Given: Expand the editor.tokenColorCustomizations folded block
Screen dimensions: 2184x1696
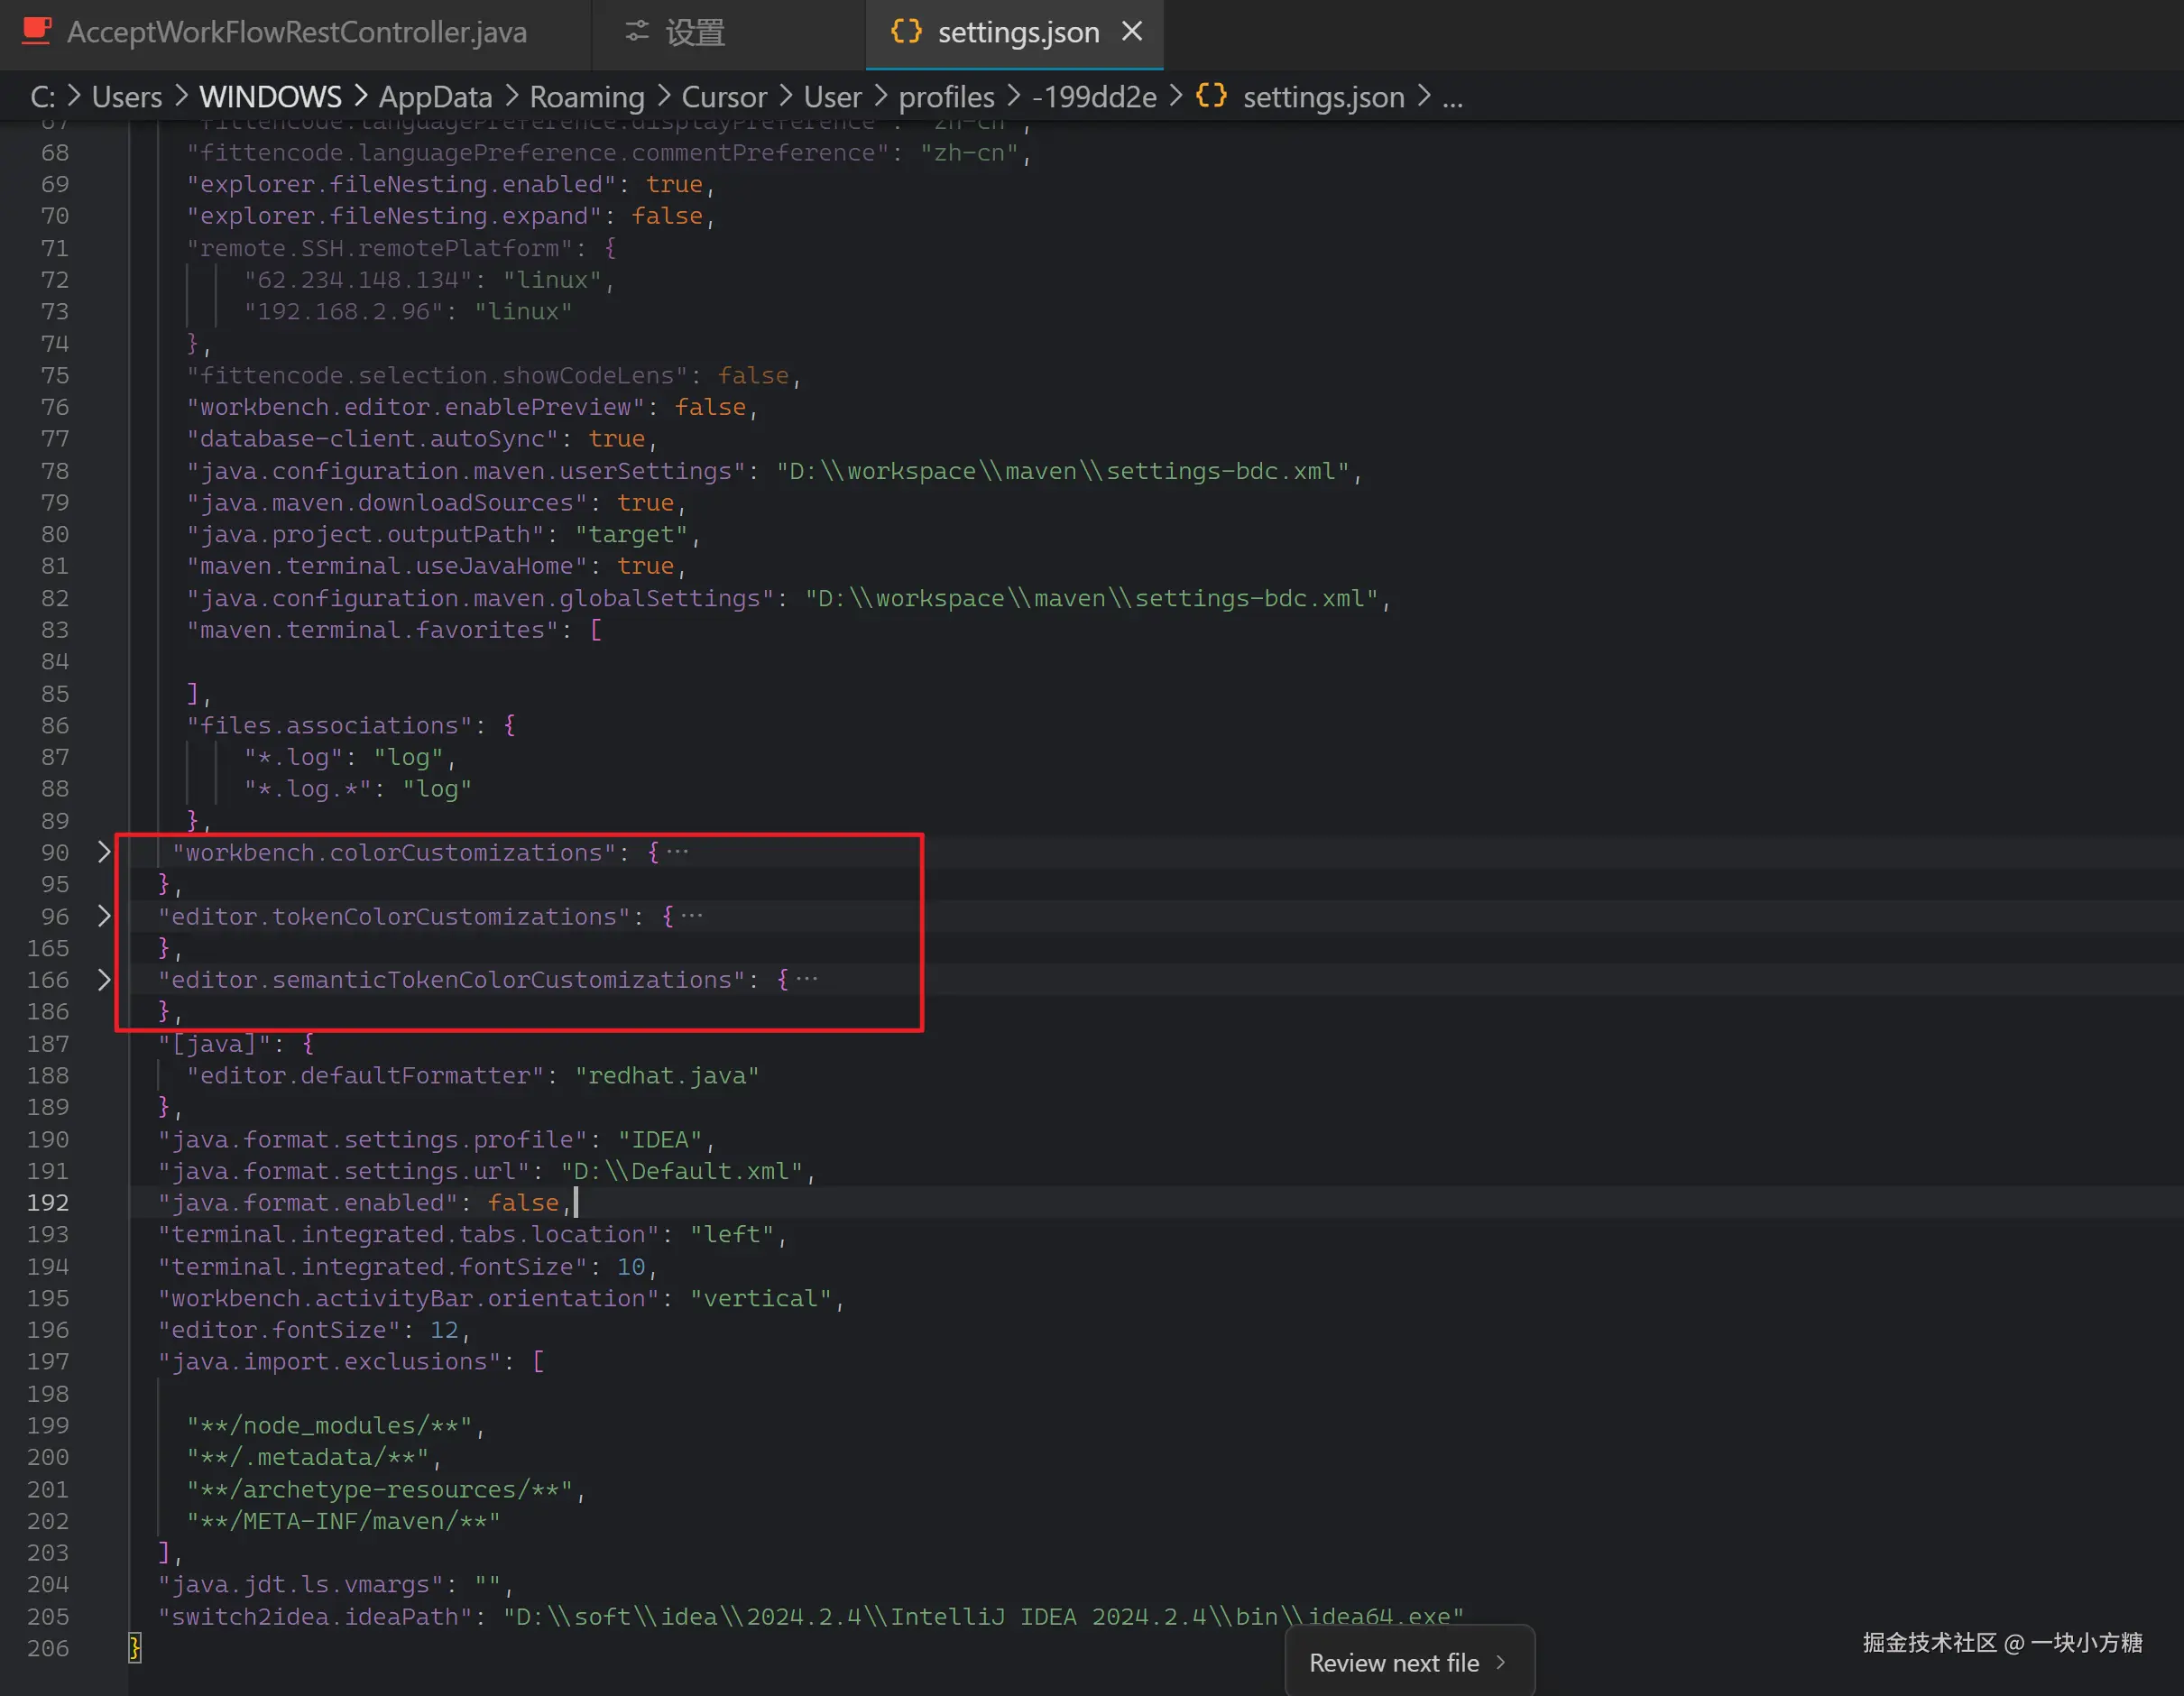Looking at the screenshot, I should pos(104,916).
